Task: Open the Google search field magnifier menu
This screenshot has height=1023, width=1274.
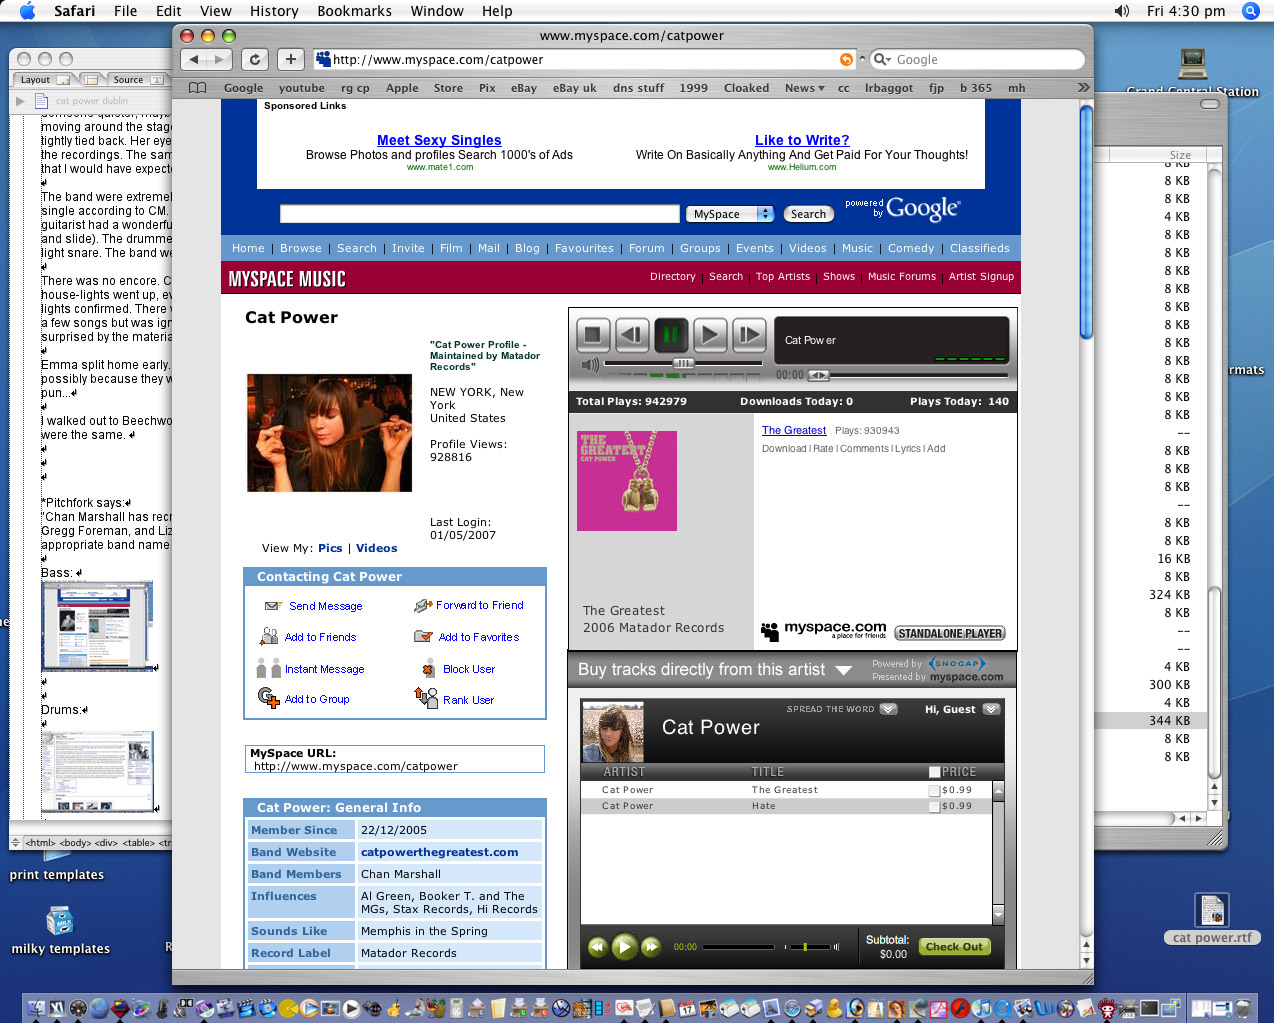Action: [x=882, y=60]
